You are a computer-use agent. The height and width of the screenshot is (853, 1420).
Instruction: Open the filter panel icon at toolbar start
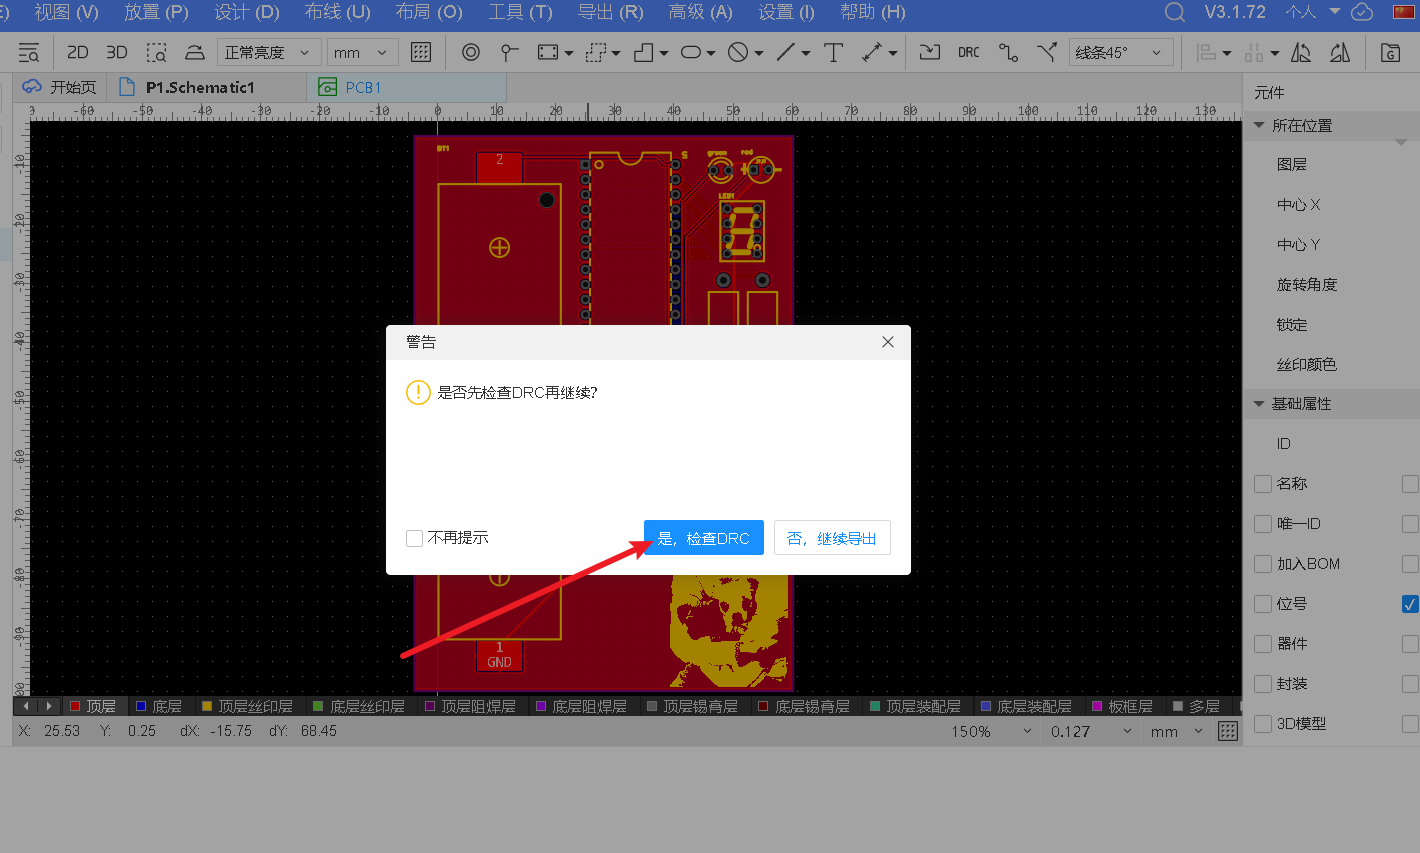tap(29, 52)
